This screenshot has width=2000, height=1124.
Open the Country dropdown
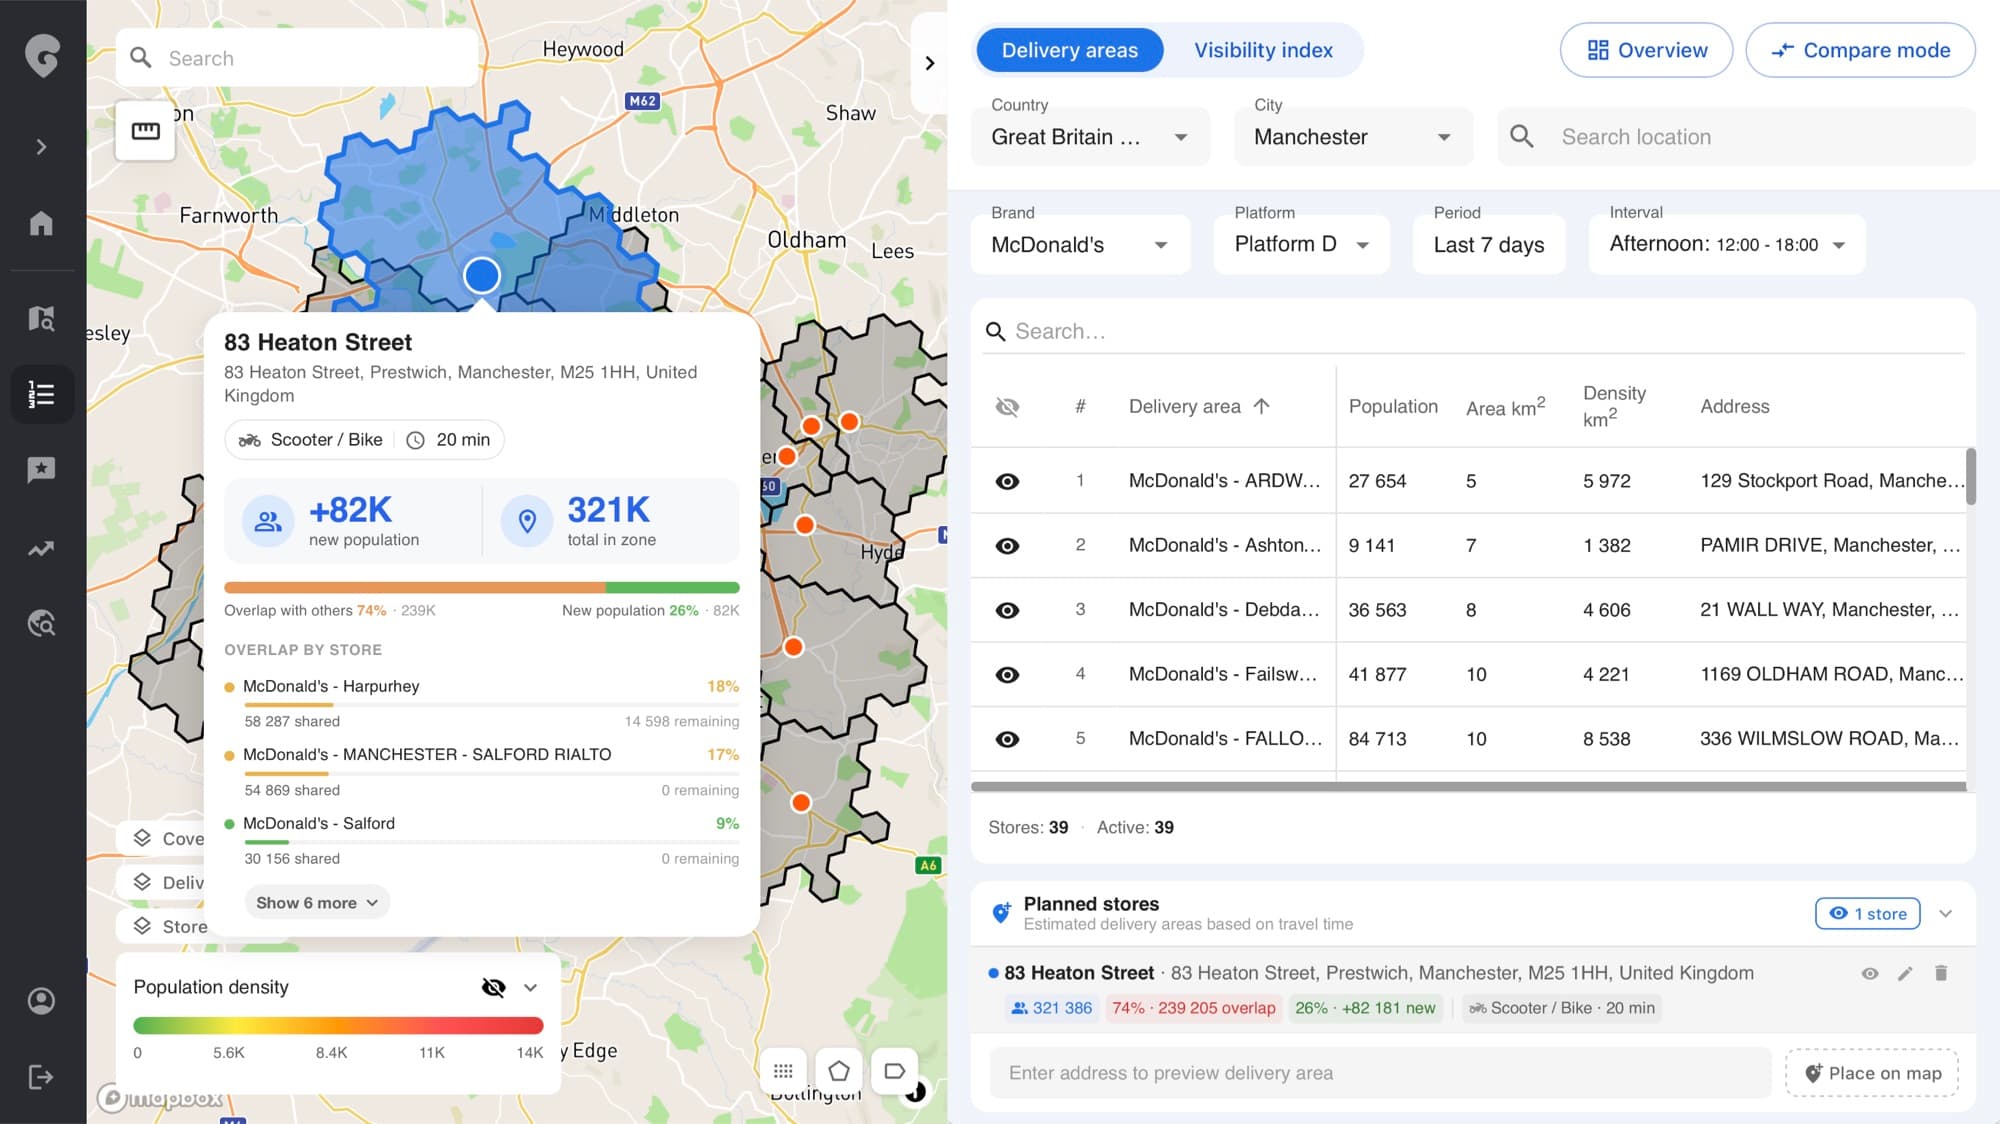(x=1090, y=137)
